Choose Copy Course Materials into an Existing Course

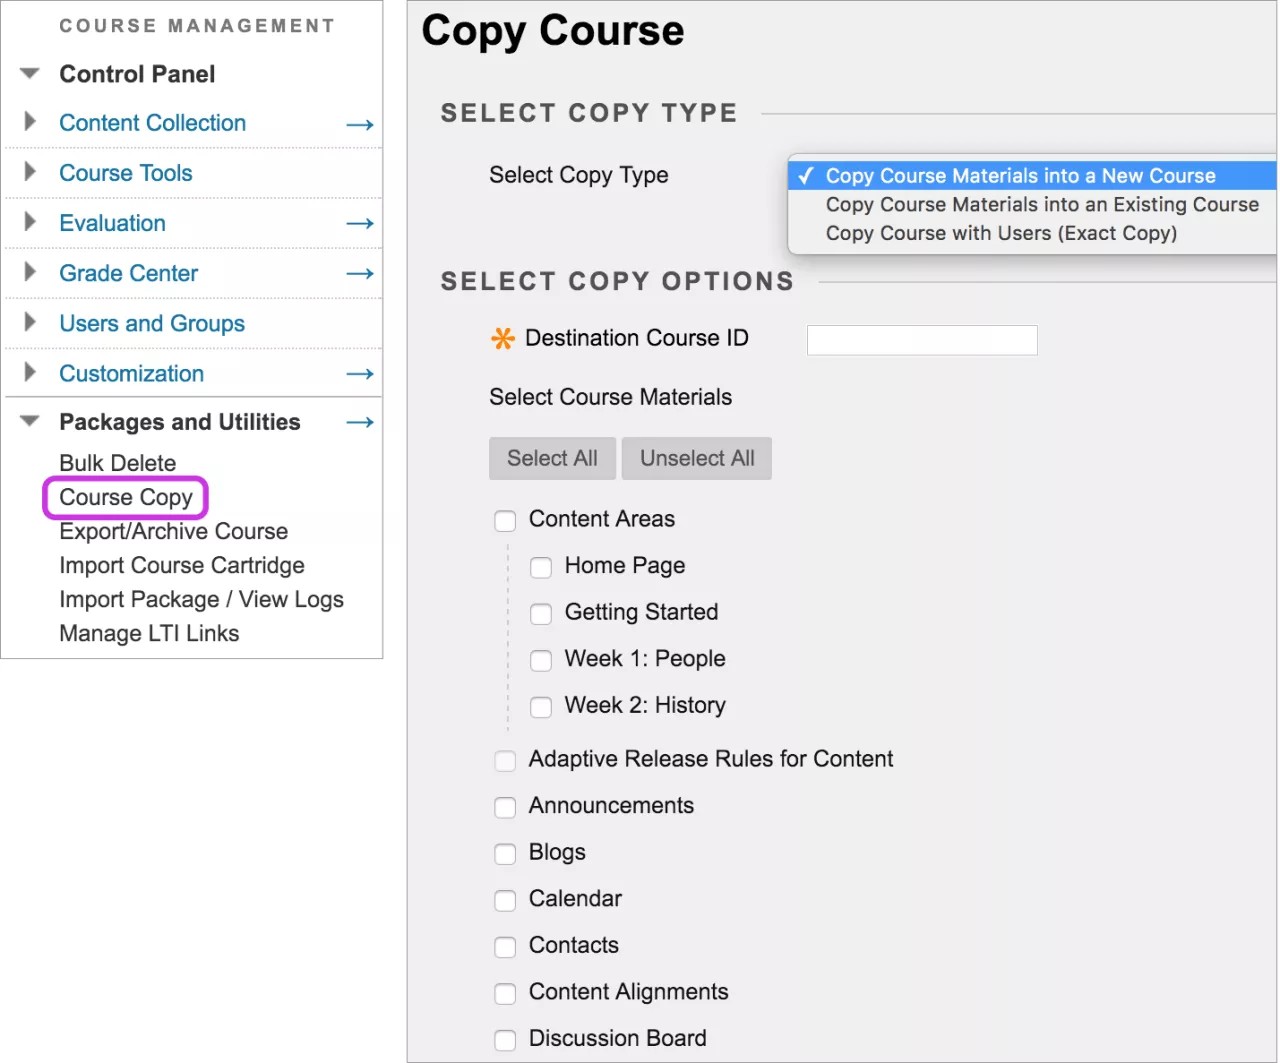click(x=1041, y=204)
